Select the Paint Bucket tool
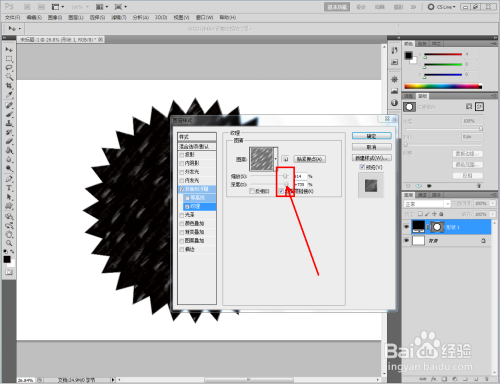 (9, 150)
